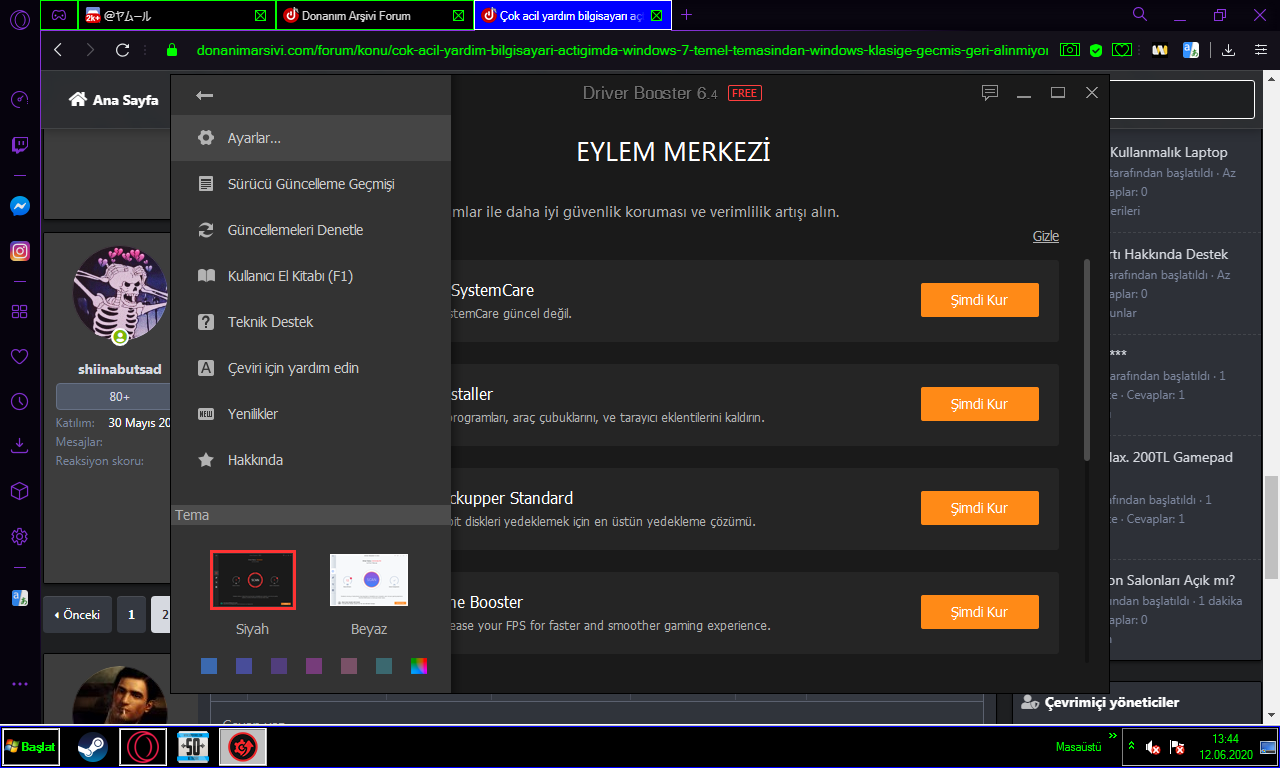Click Şimdi Kur for SystemCare
The width and height of the screenshot is (1280, 768).
(979, 300)
